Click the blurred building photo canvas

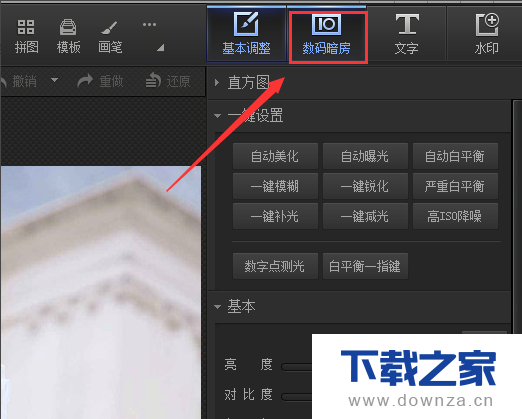pyautogui.click(x=101, y=293)
